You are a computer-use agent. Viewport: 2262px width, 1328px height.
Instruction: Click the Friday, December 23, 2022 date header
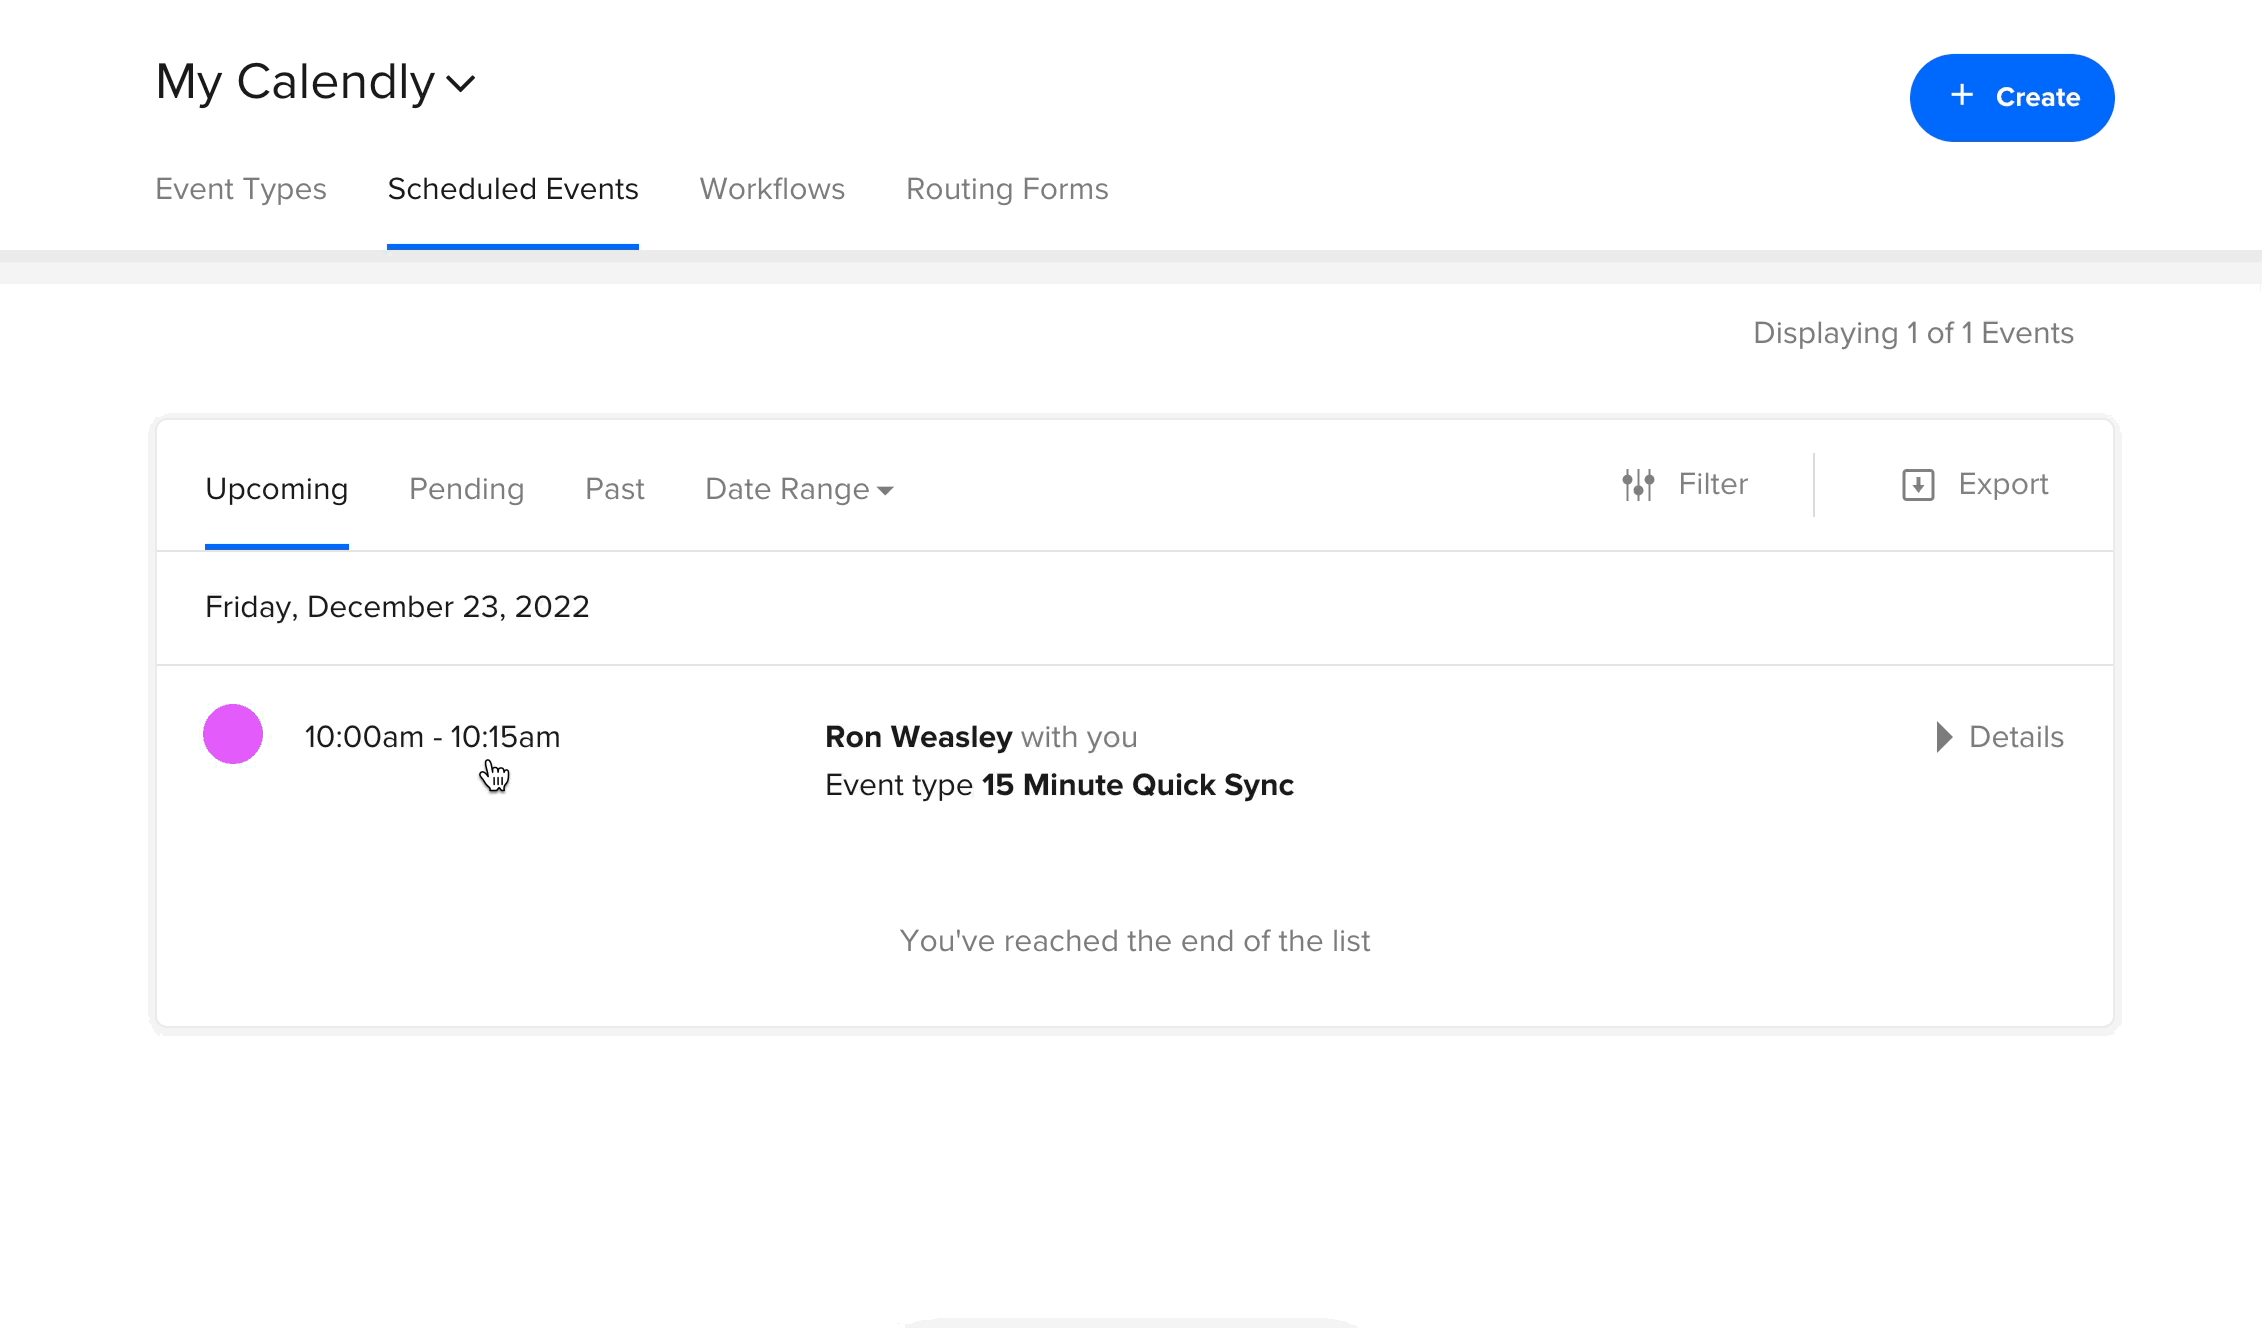pos(397,607)
